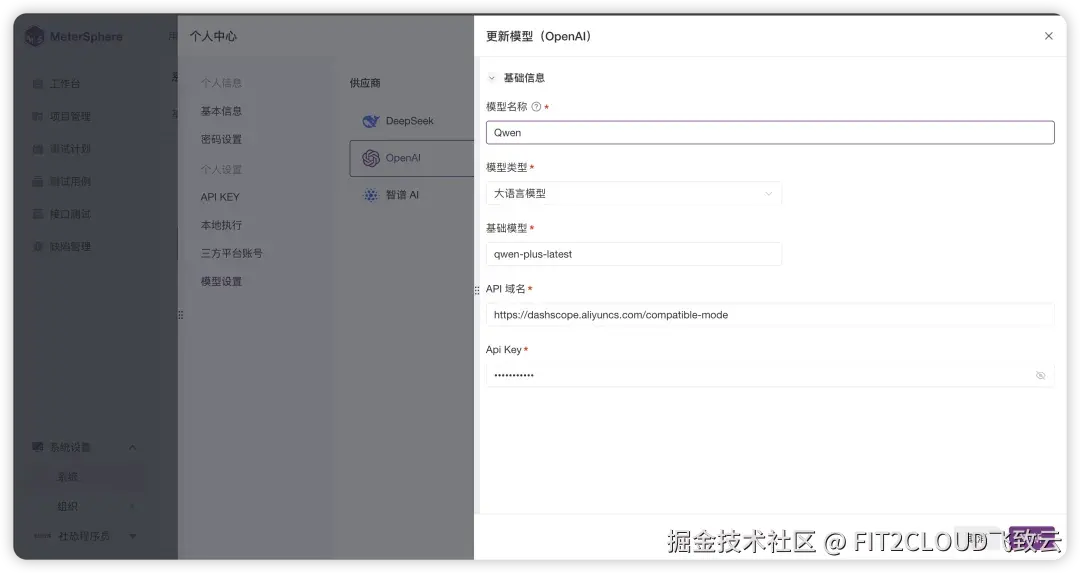Image resolution: width=1080 pixels, height=573 pixels.
Task: Click the help icon beside 模型名称
Action: tap(536, 107)
